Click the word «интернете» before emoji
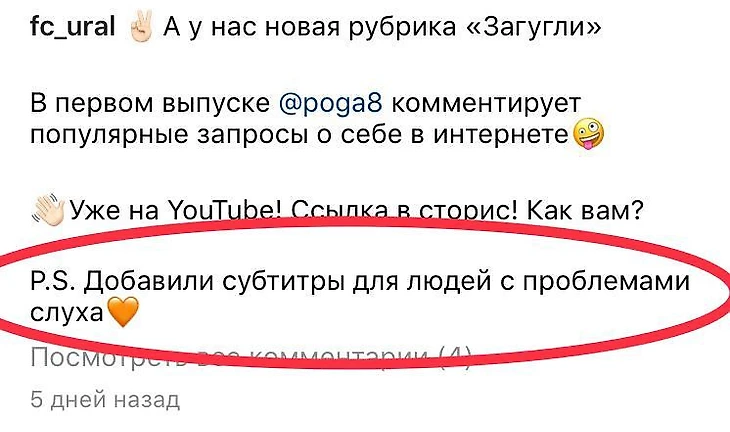 (x=502, y=135)
